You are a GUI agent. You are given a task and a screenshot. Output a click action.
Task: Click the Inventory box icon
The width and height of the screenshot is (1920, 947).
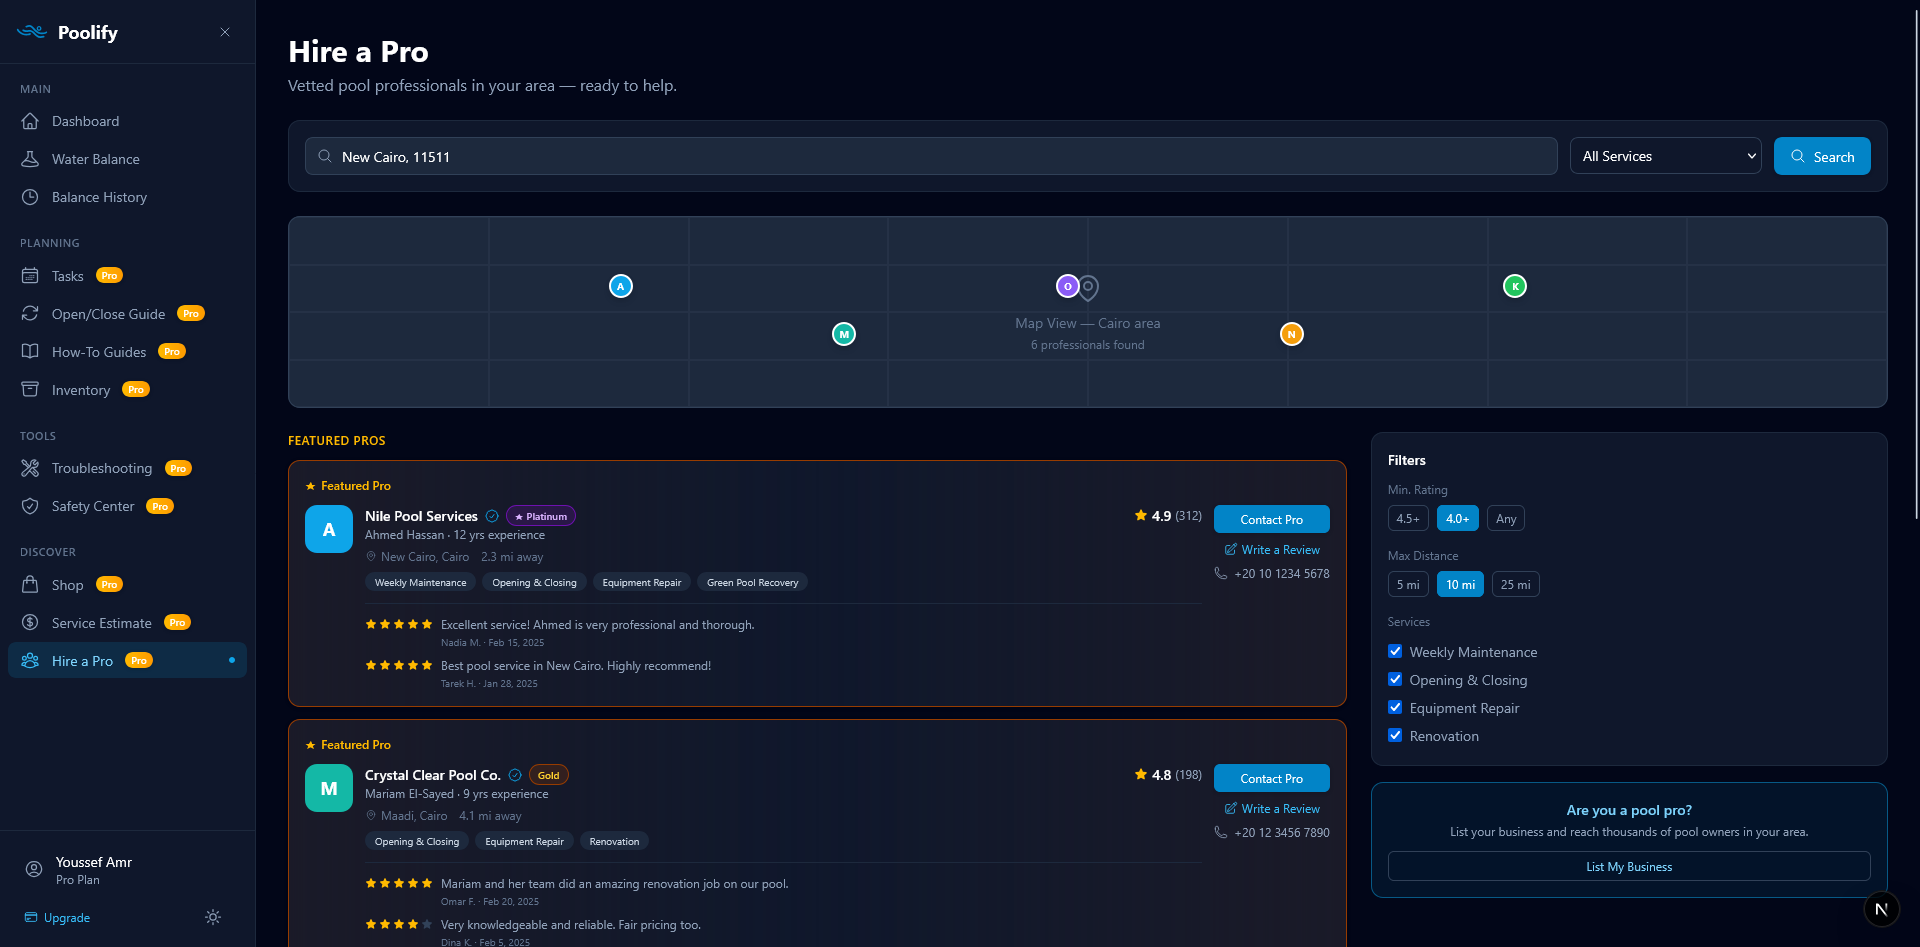coord(30,390)
